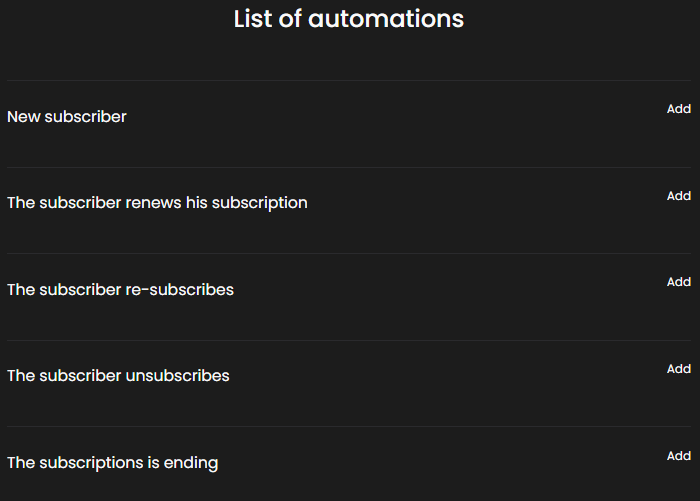Select 'The subscriptions is ending' text

point(112,463)
